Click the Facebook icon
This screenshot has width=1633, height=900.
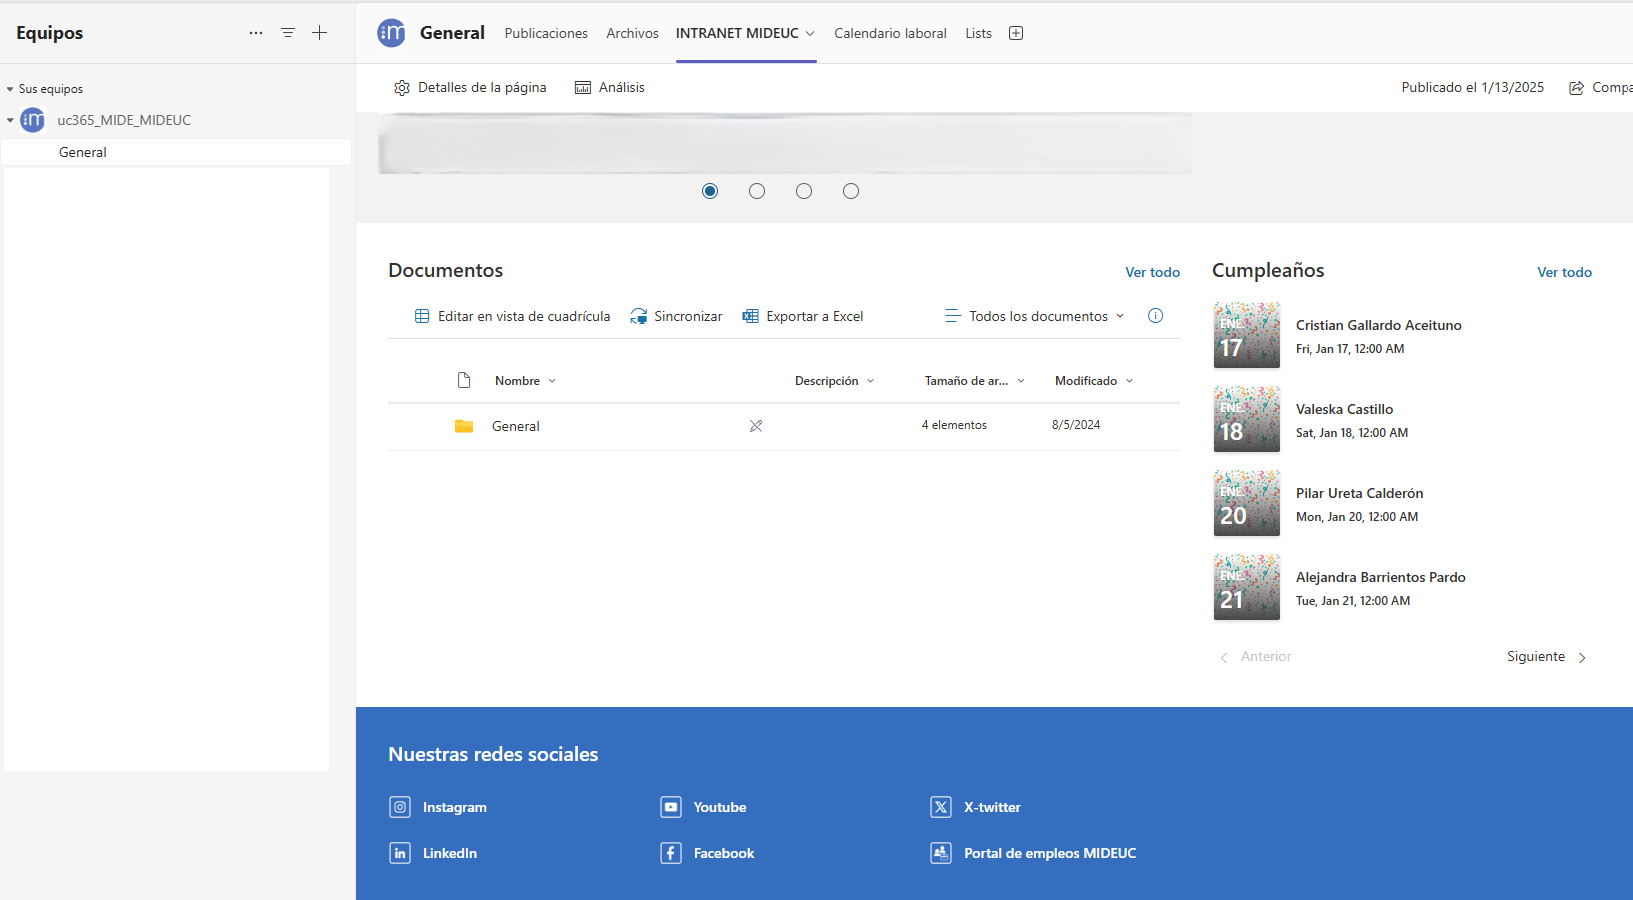point(671,853)
